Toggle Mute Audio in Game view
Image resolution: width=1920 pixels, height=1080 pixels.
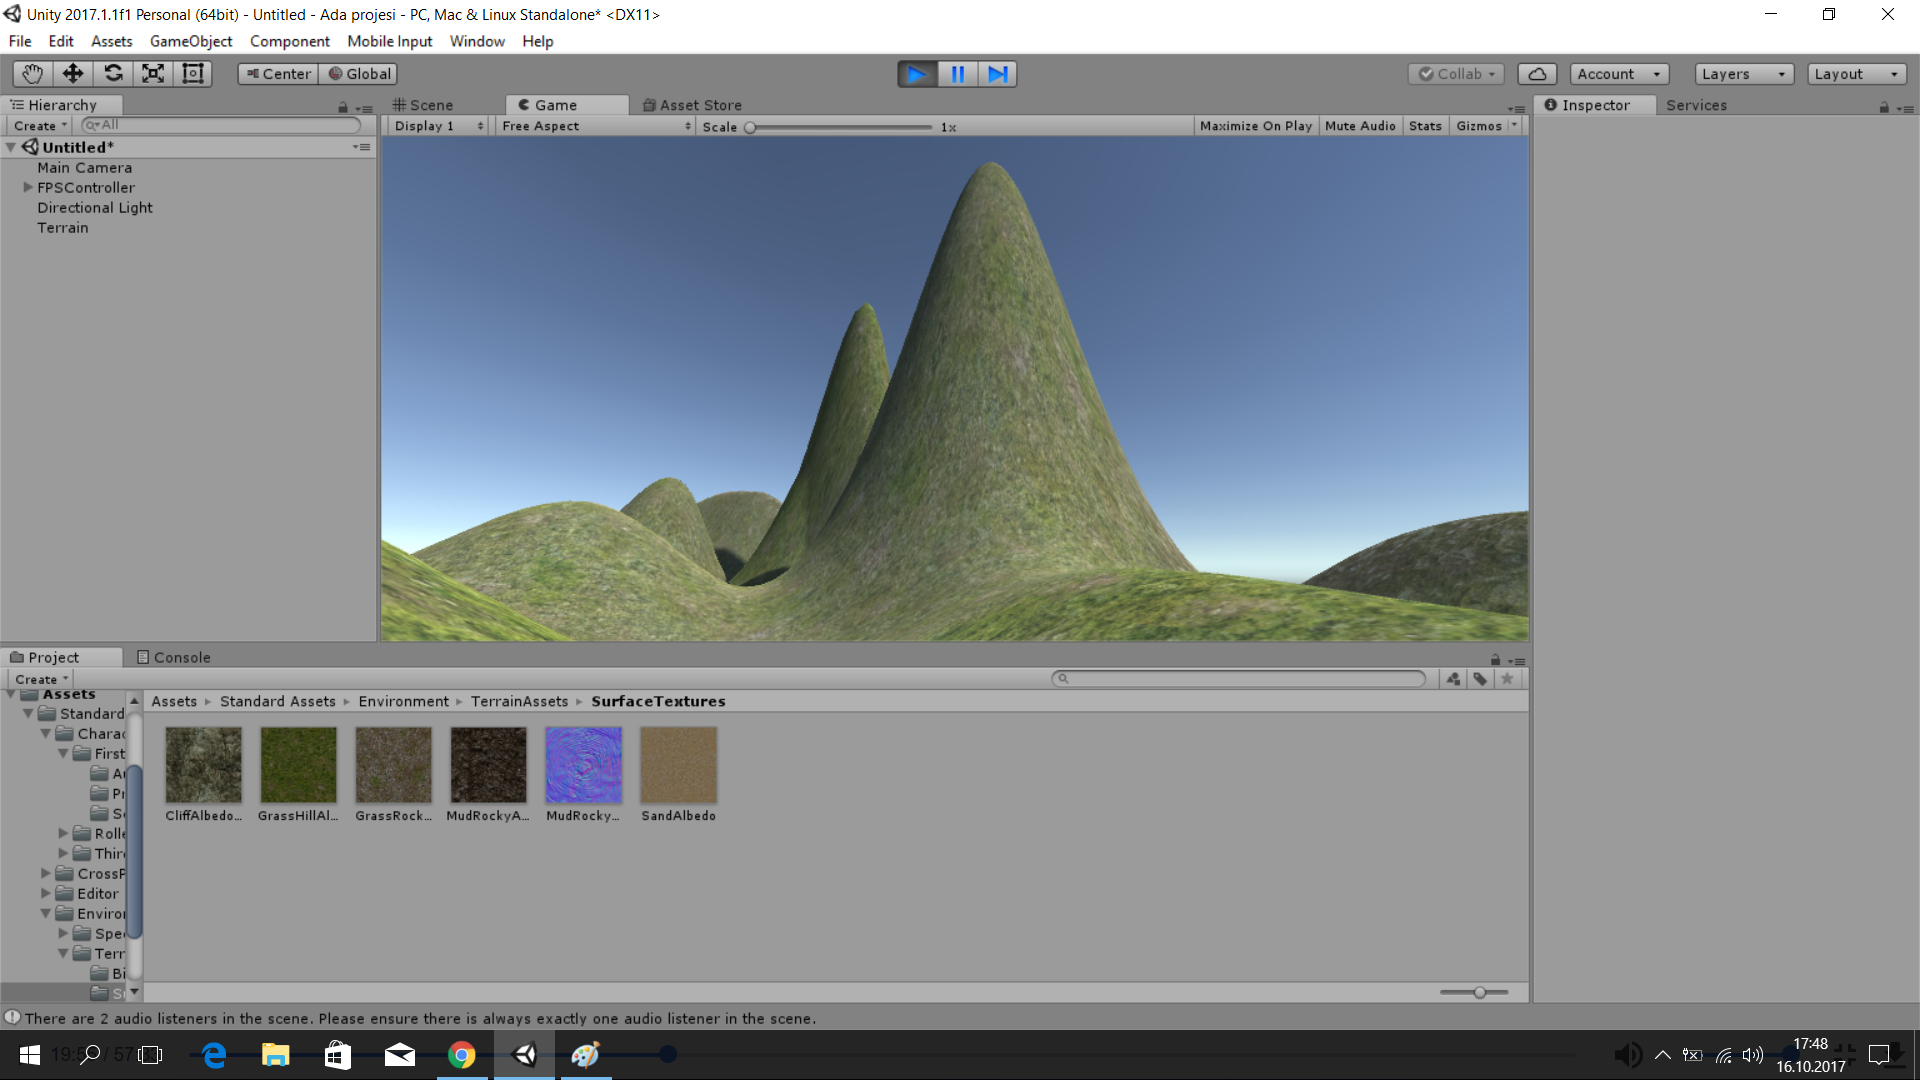[1359, 126]
